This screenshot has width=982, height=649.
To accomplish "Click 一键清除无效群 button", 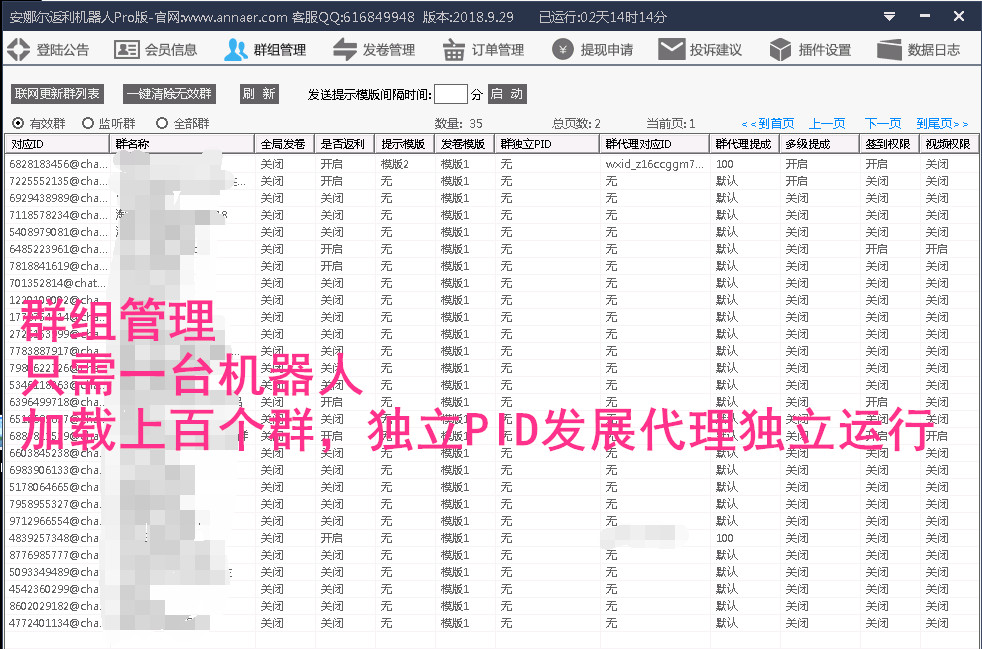I will tap(170, 94).
